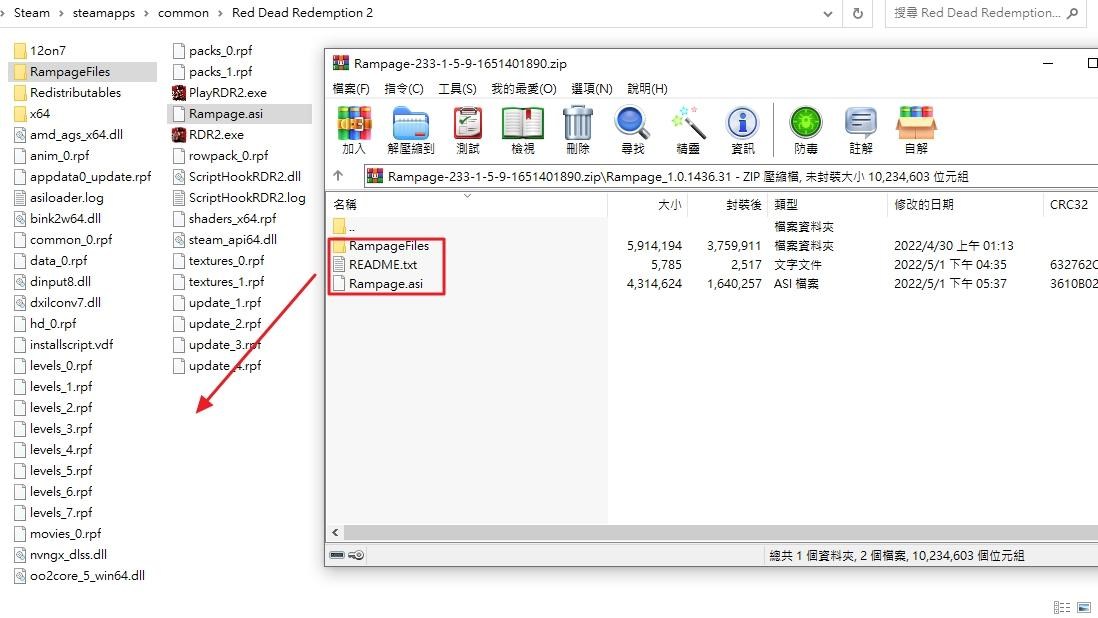Click the Info (資訊) toolbar icon

tap(742, 130)
